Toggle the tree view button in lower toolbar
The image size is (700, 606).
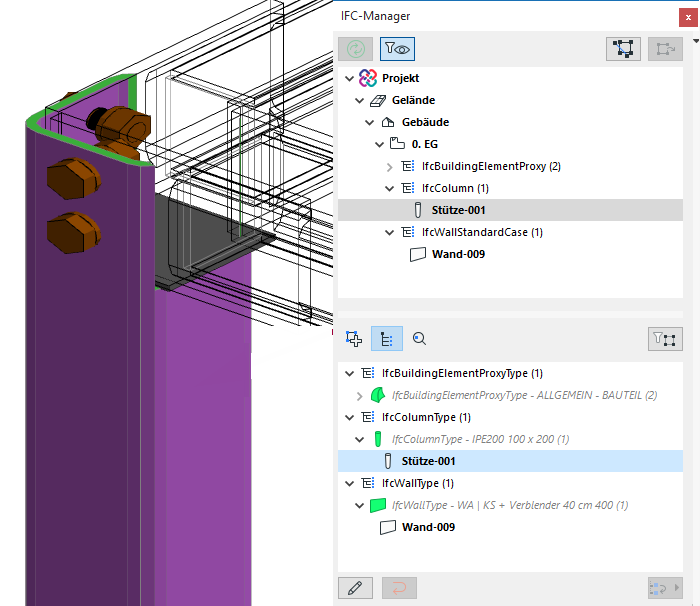pyautogui.click(x=387, y=339)
